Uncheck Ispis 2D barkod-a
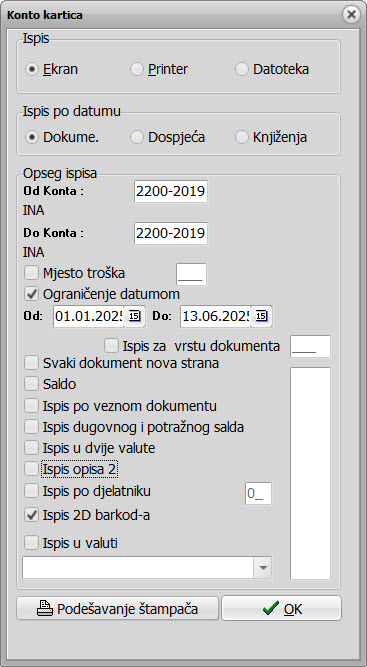367x667 pixels. [31, 516]
